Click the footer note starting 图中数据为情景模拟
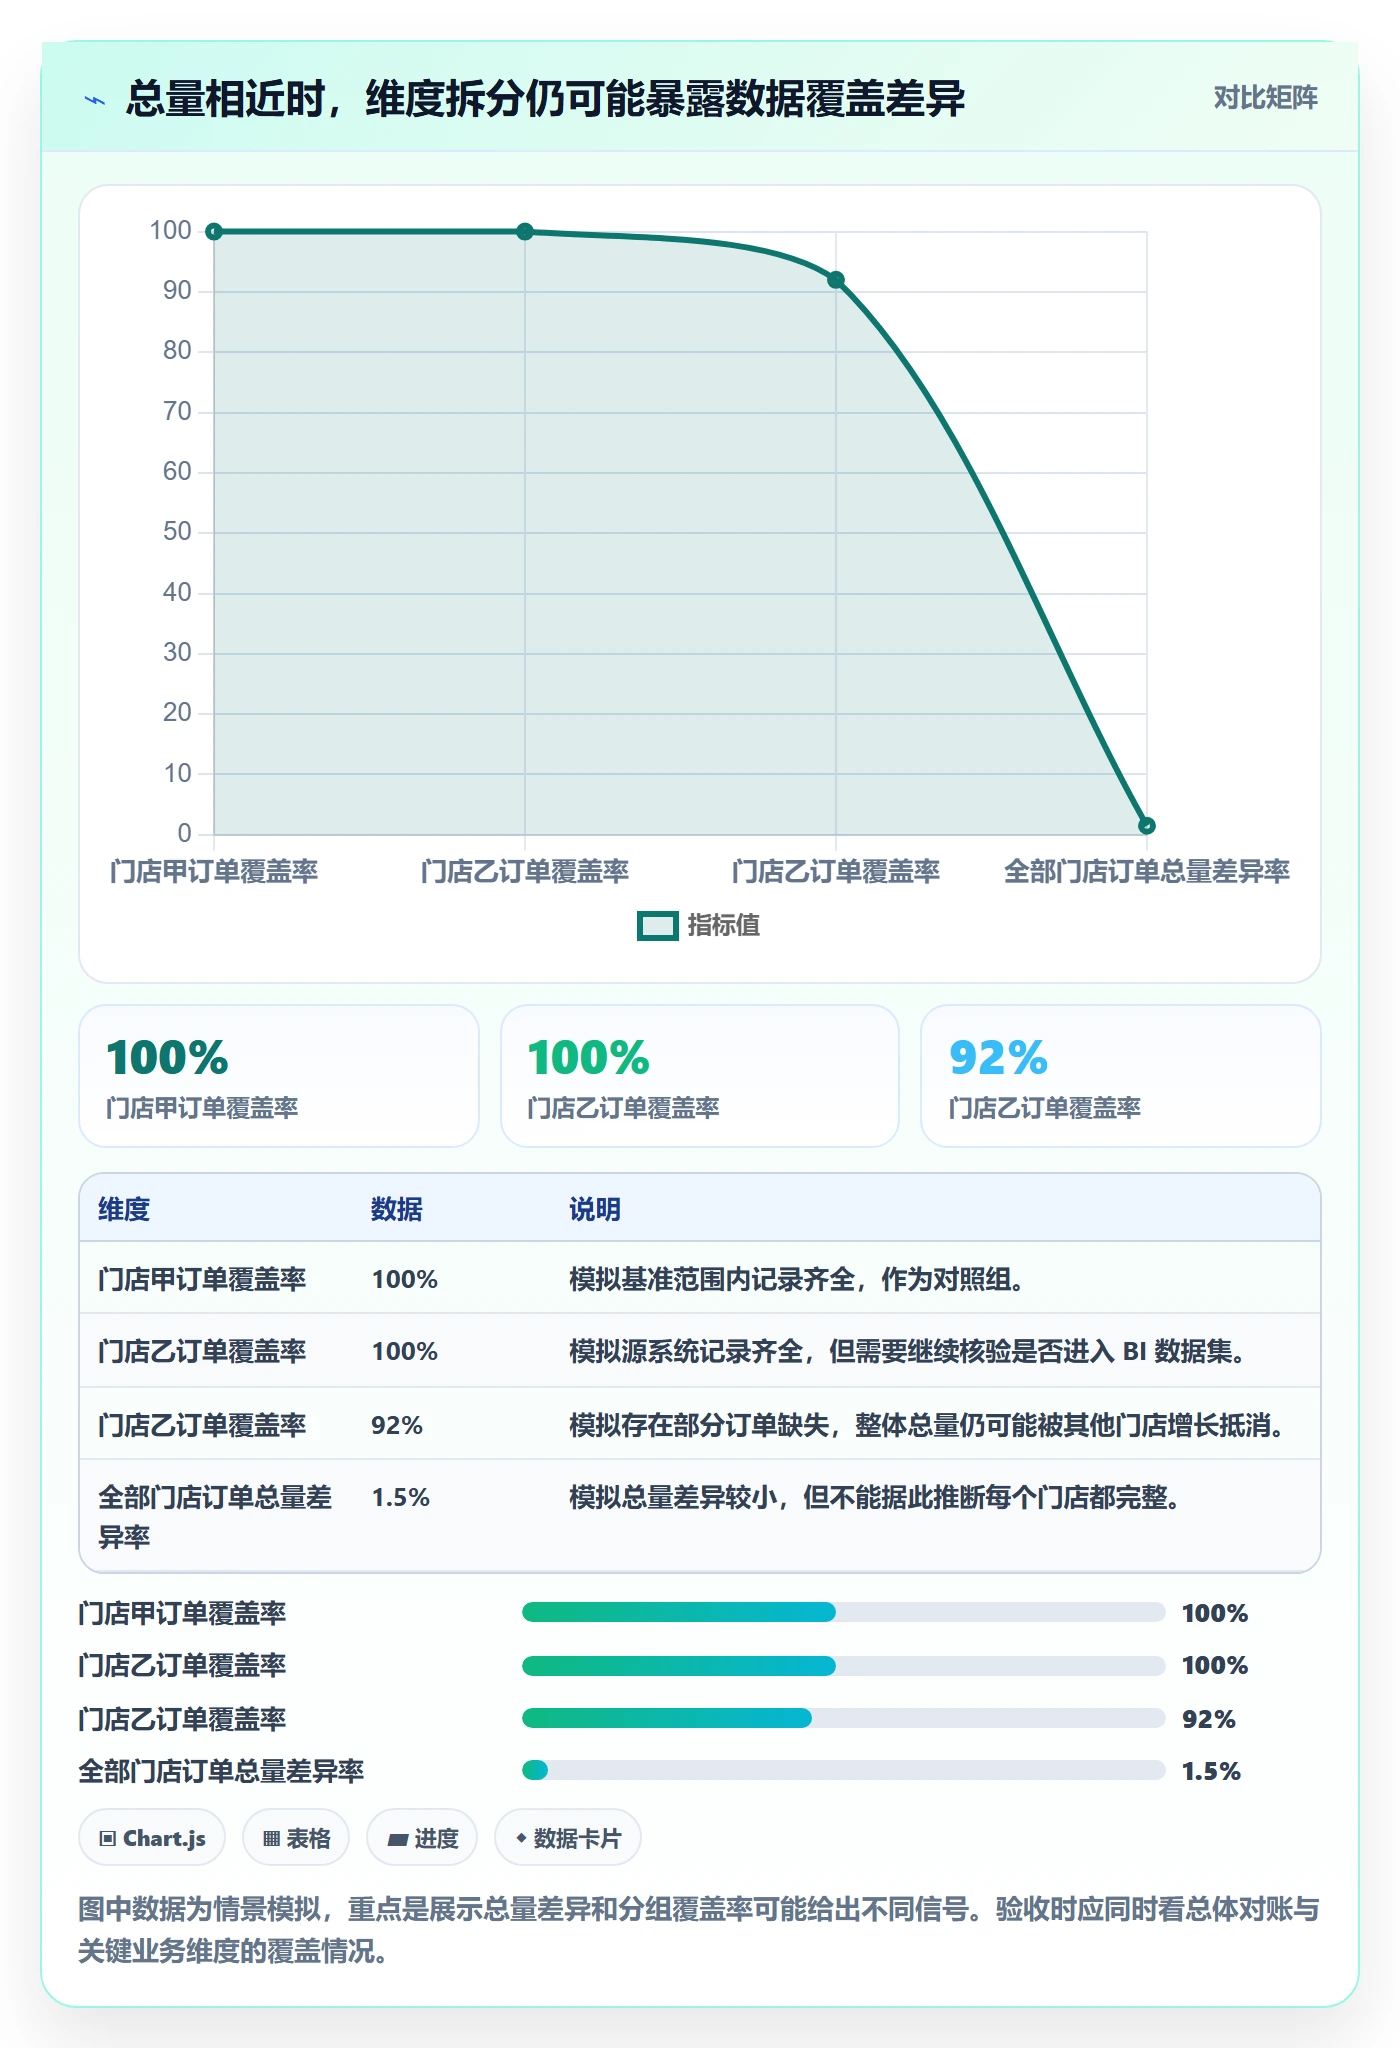This screenshot has width=1400, height=2048. pyautogui.click(x=699, y=1930)
